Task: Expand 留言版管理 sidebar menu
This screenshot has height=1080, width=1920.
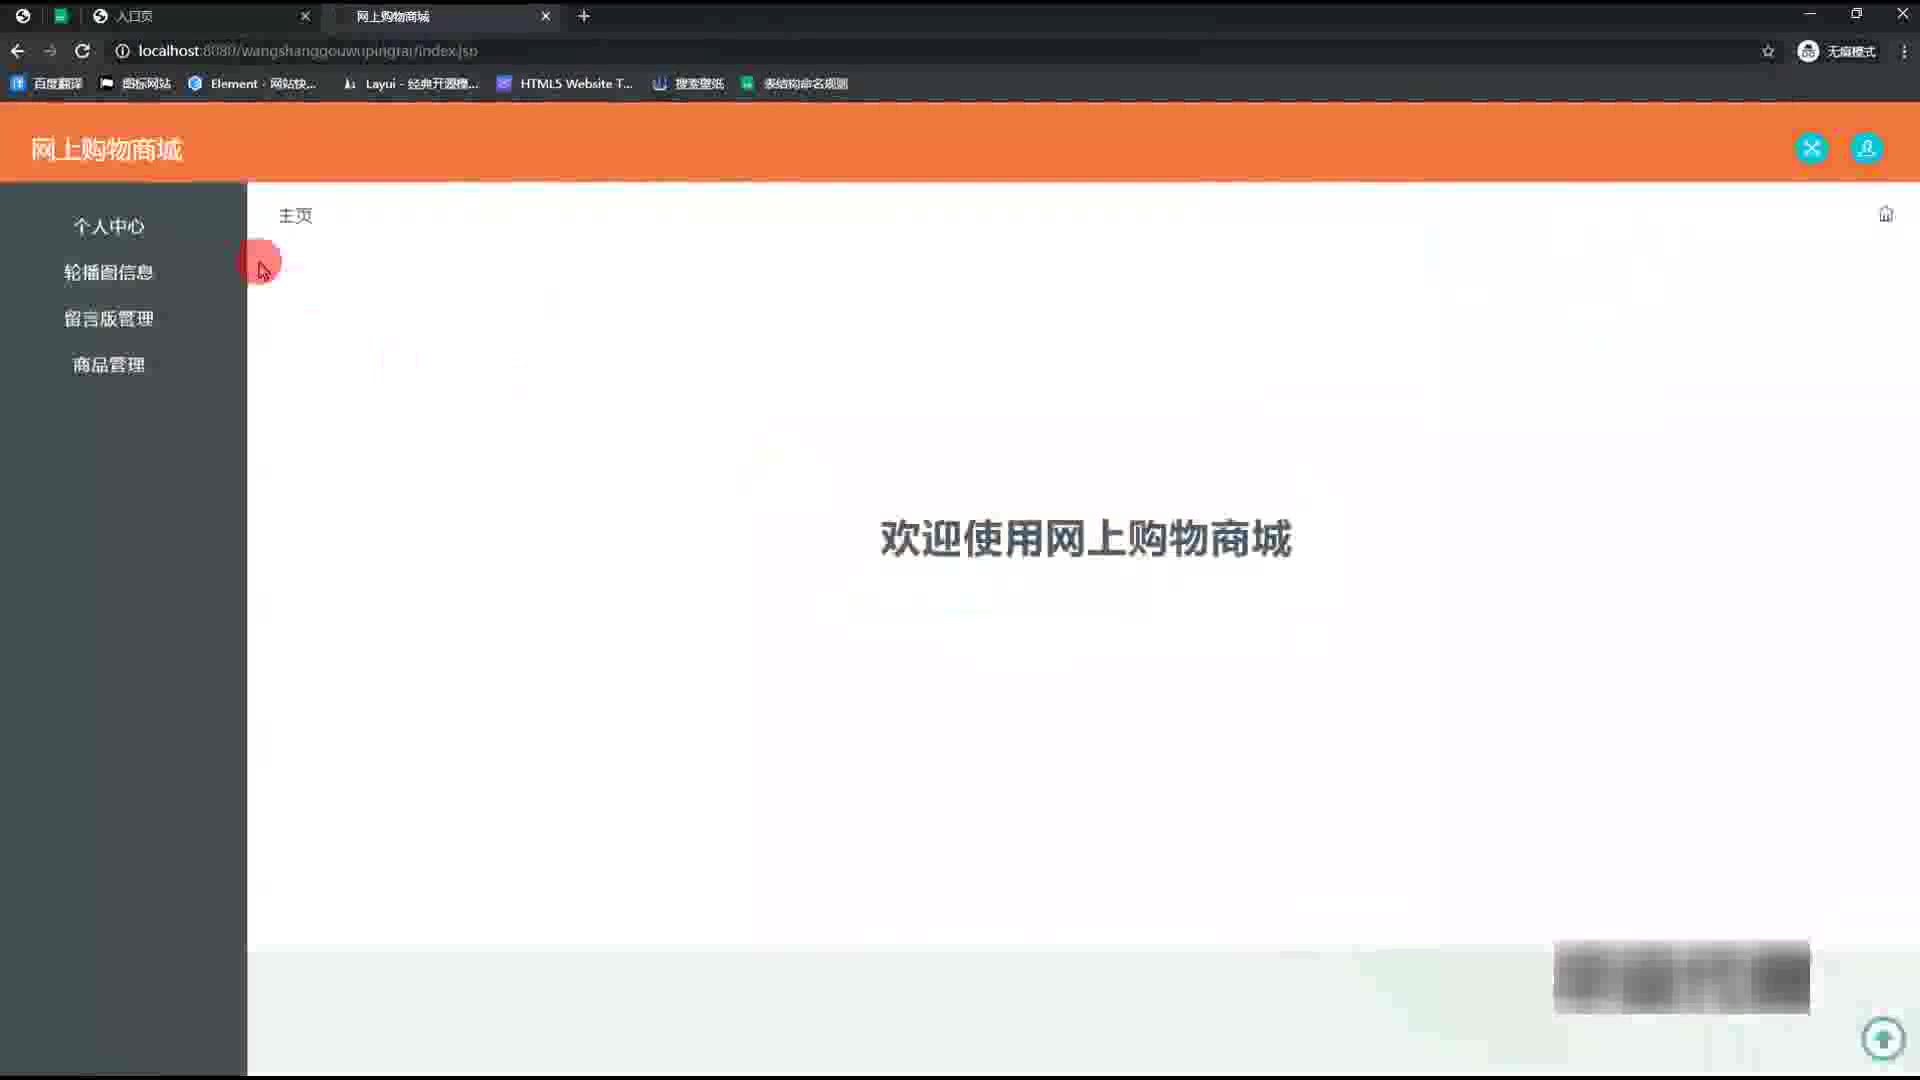Action: [x=108, y=319]
